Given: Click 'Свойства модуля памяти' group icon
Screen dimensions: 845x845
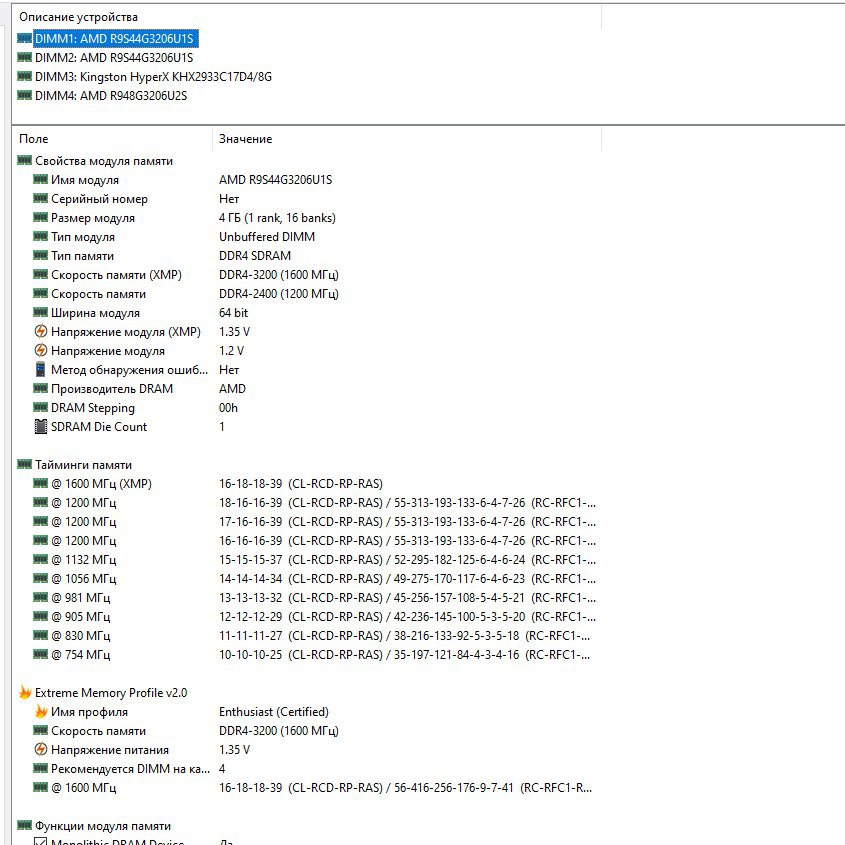Looking at the screenshot, I should point(24,160).
